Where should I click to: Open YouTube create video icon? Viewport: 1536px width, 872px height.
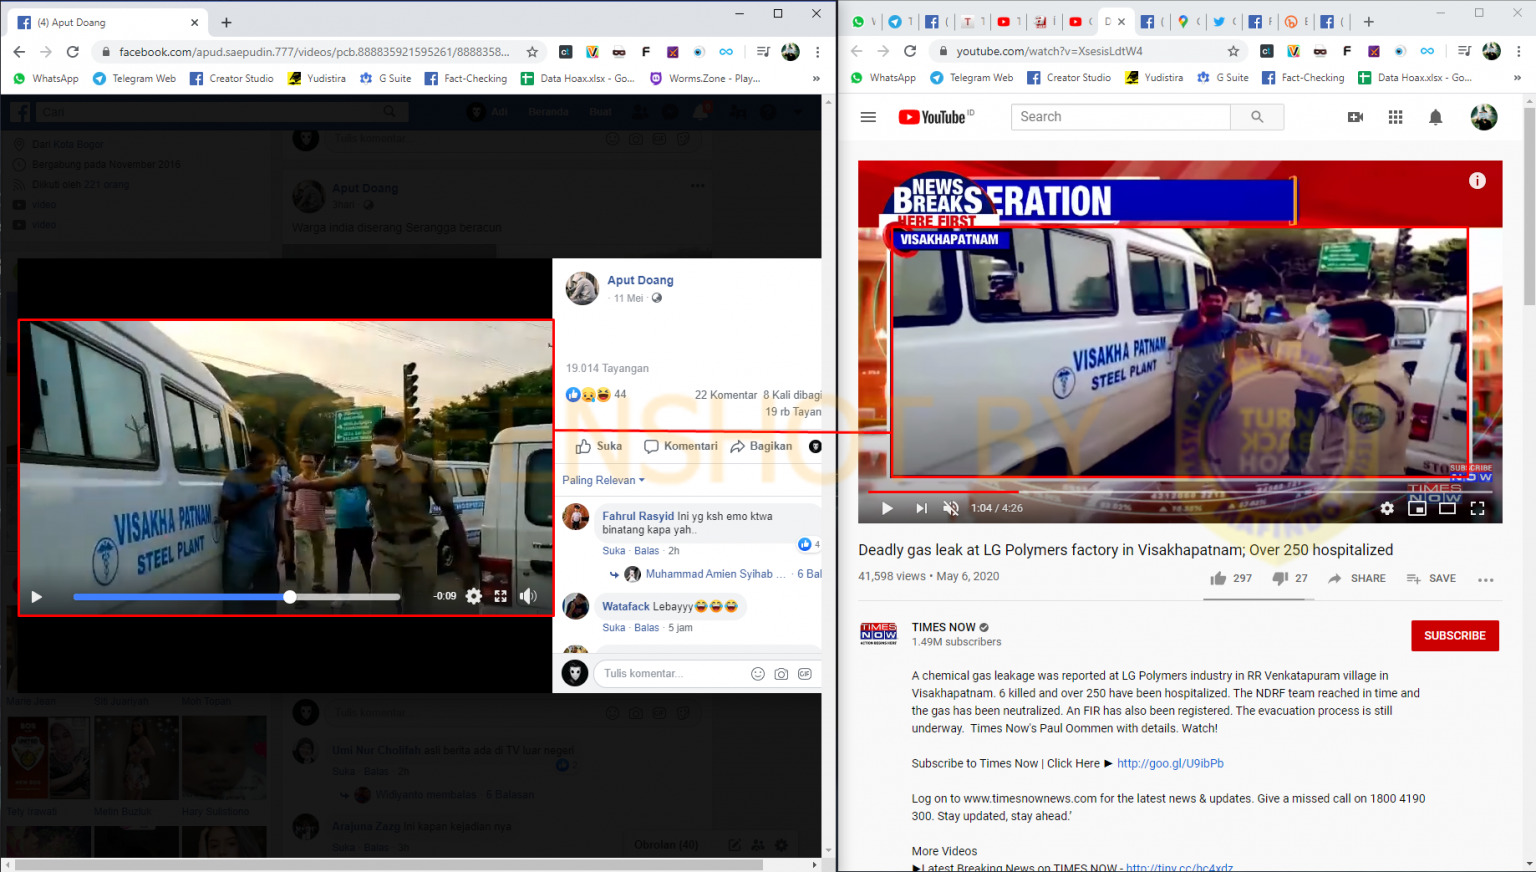point(1355,117)
